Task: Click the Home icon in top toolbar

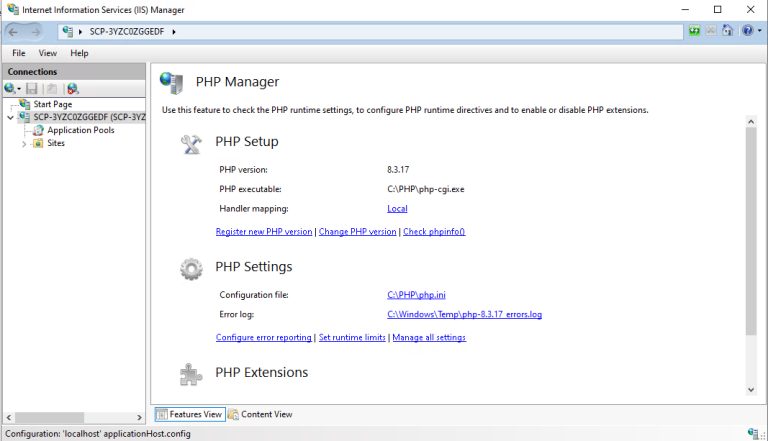Action: click(727, 30)
